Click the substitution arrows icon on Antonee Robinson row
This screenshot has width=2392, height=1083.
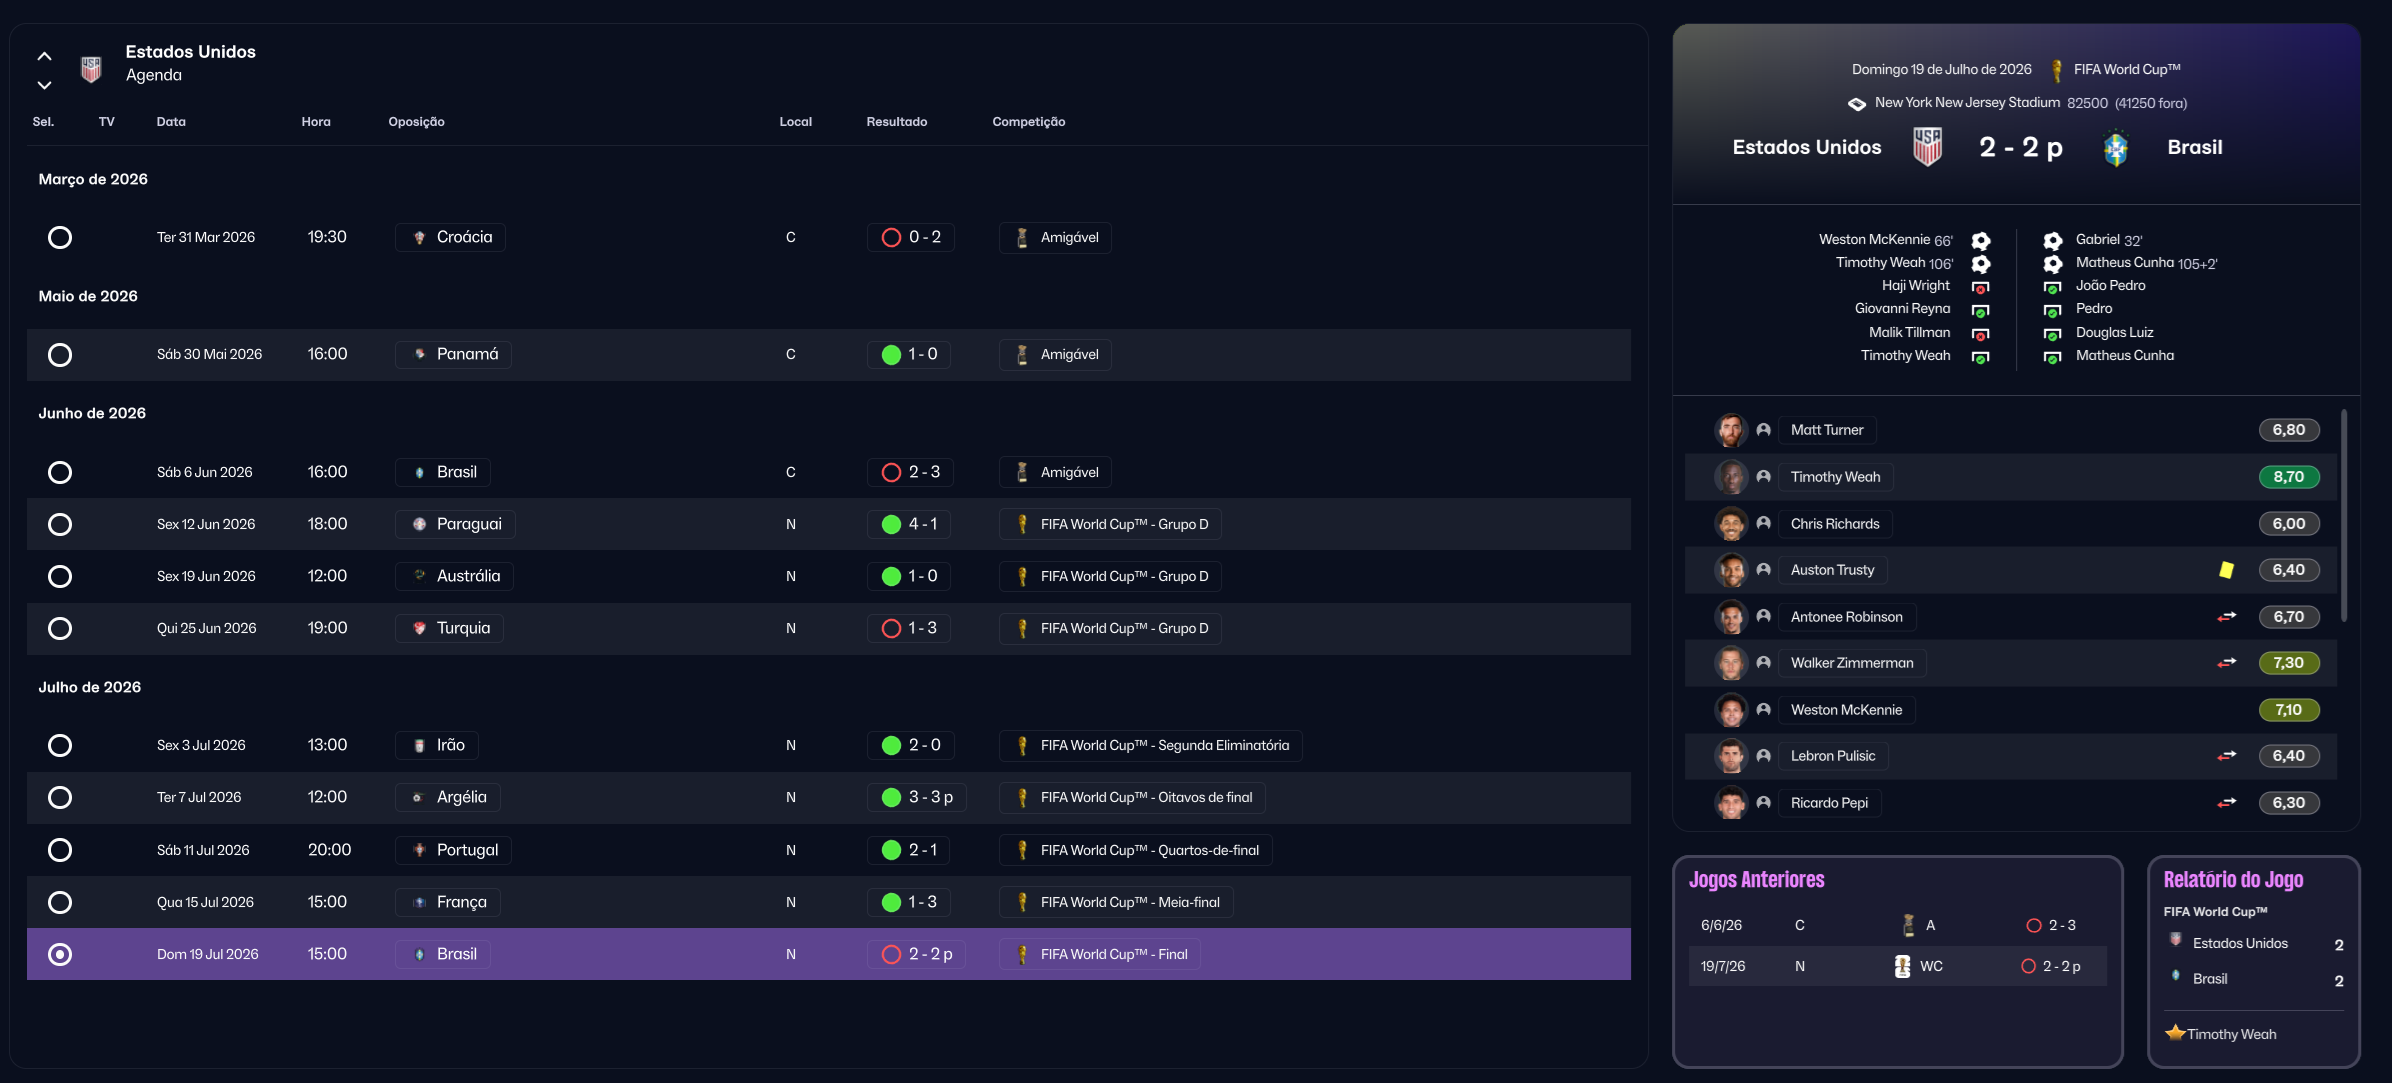click(2227, 617)
